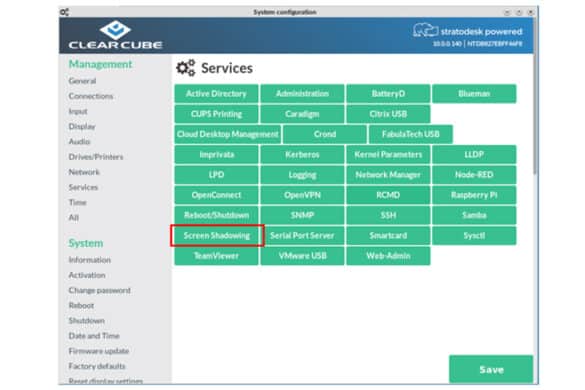This screenshot has width=585, height=390.
Task: Select the SNMP service
Action: tap(302, 215)
